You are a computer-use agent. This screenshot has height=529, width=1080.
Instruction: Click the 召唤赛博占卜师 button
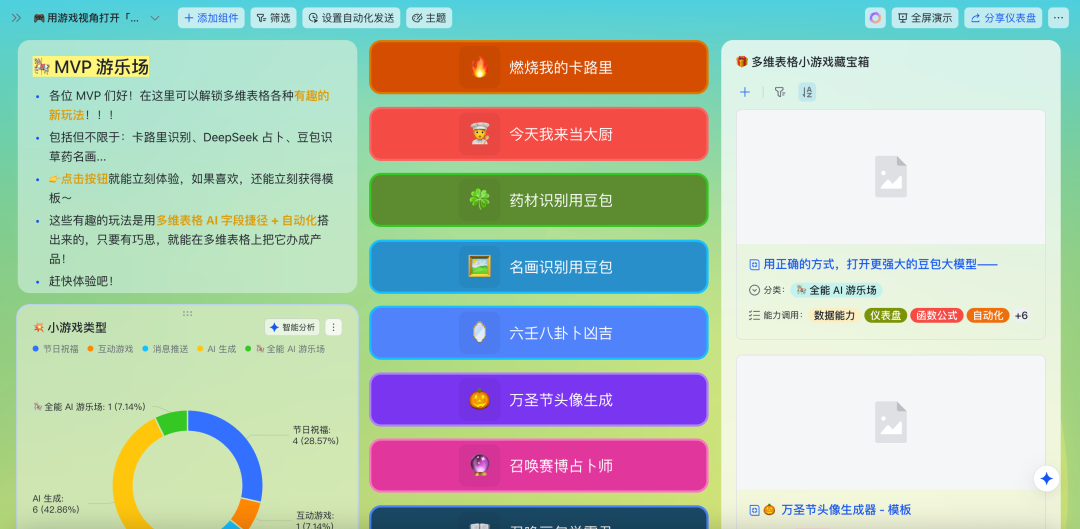pos(539,466)
